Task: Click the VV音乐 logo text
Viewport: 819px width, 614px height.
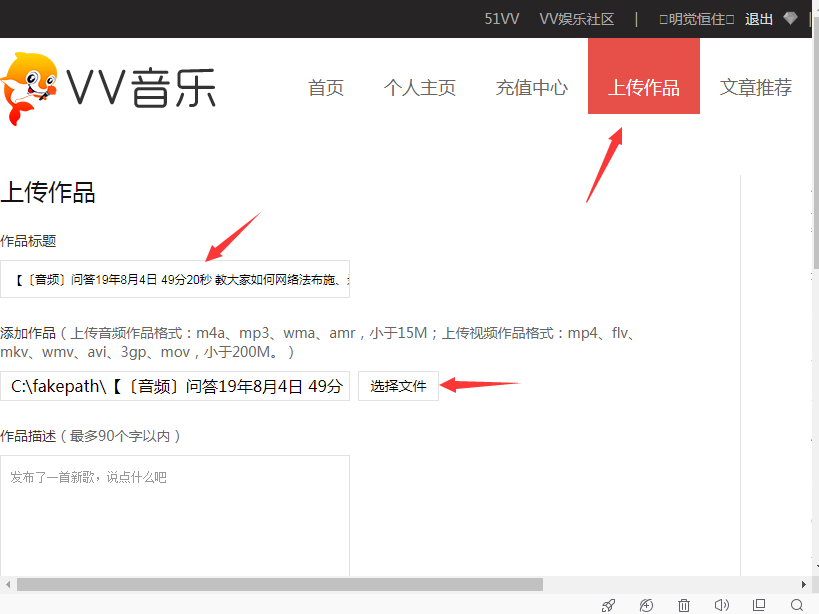Action: tap(141, 88)
